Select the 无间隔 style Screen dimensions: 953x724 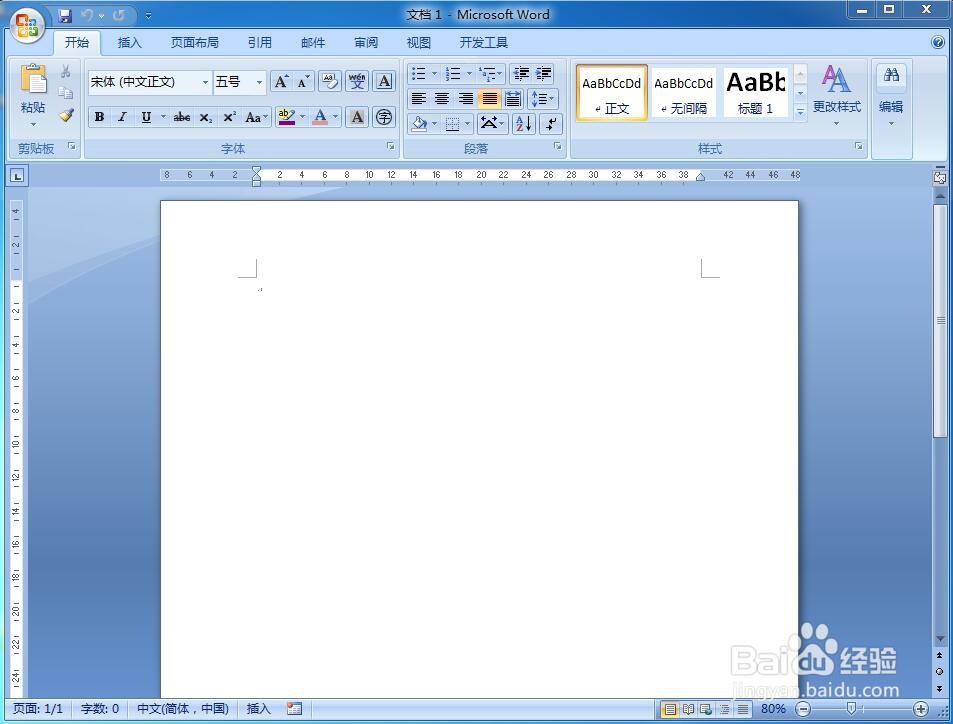tap(684, 92)
